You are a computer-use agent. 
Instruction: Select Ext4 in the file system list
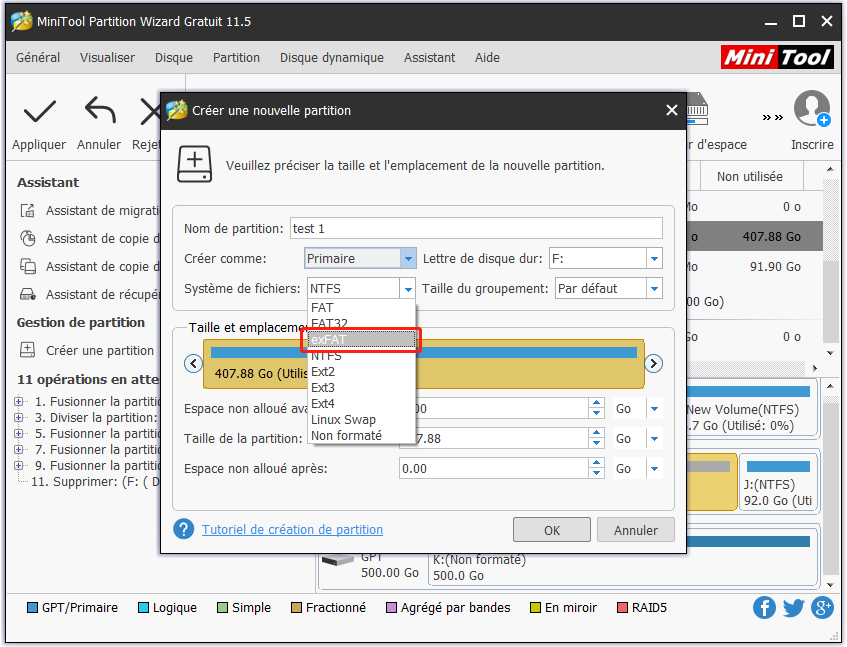[x=361, y=403]
